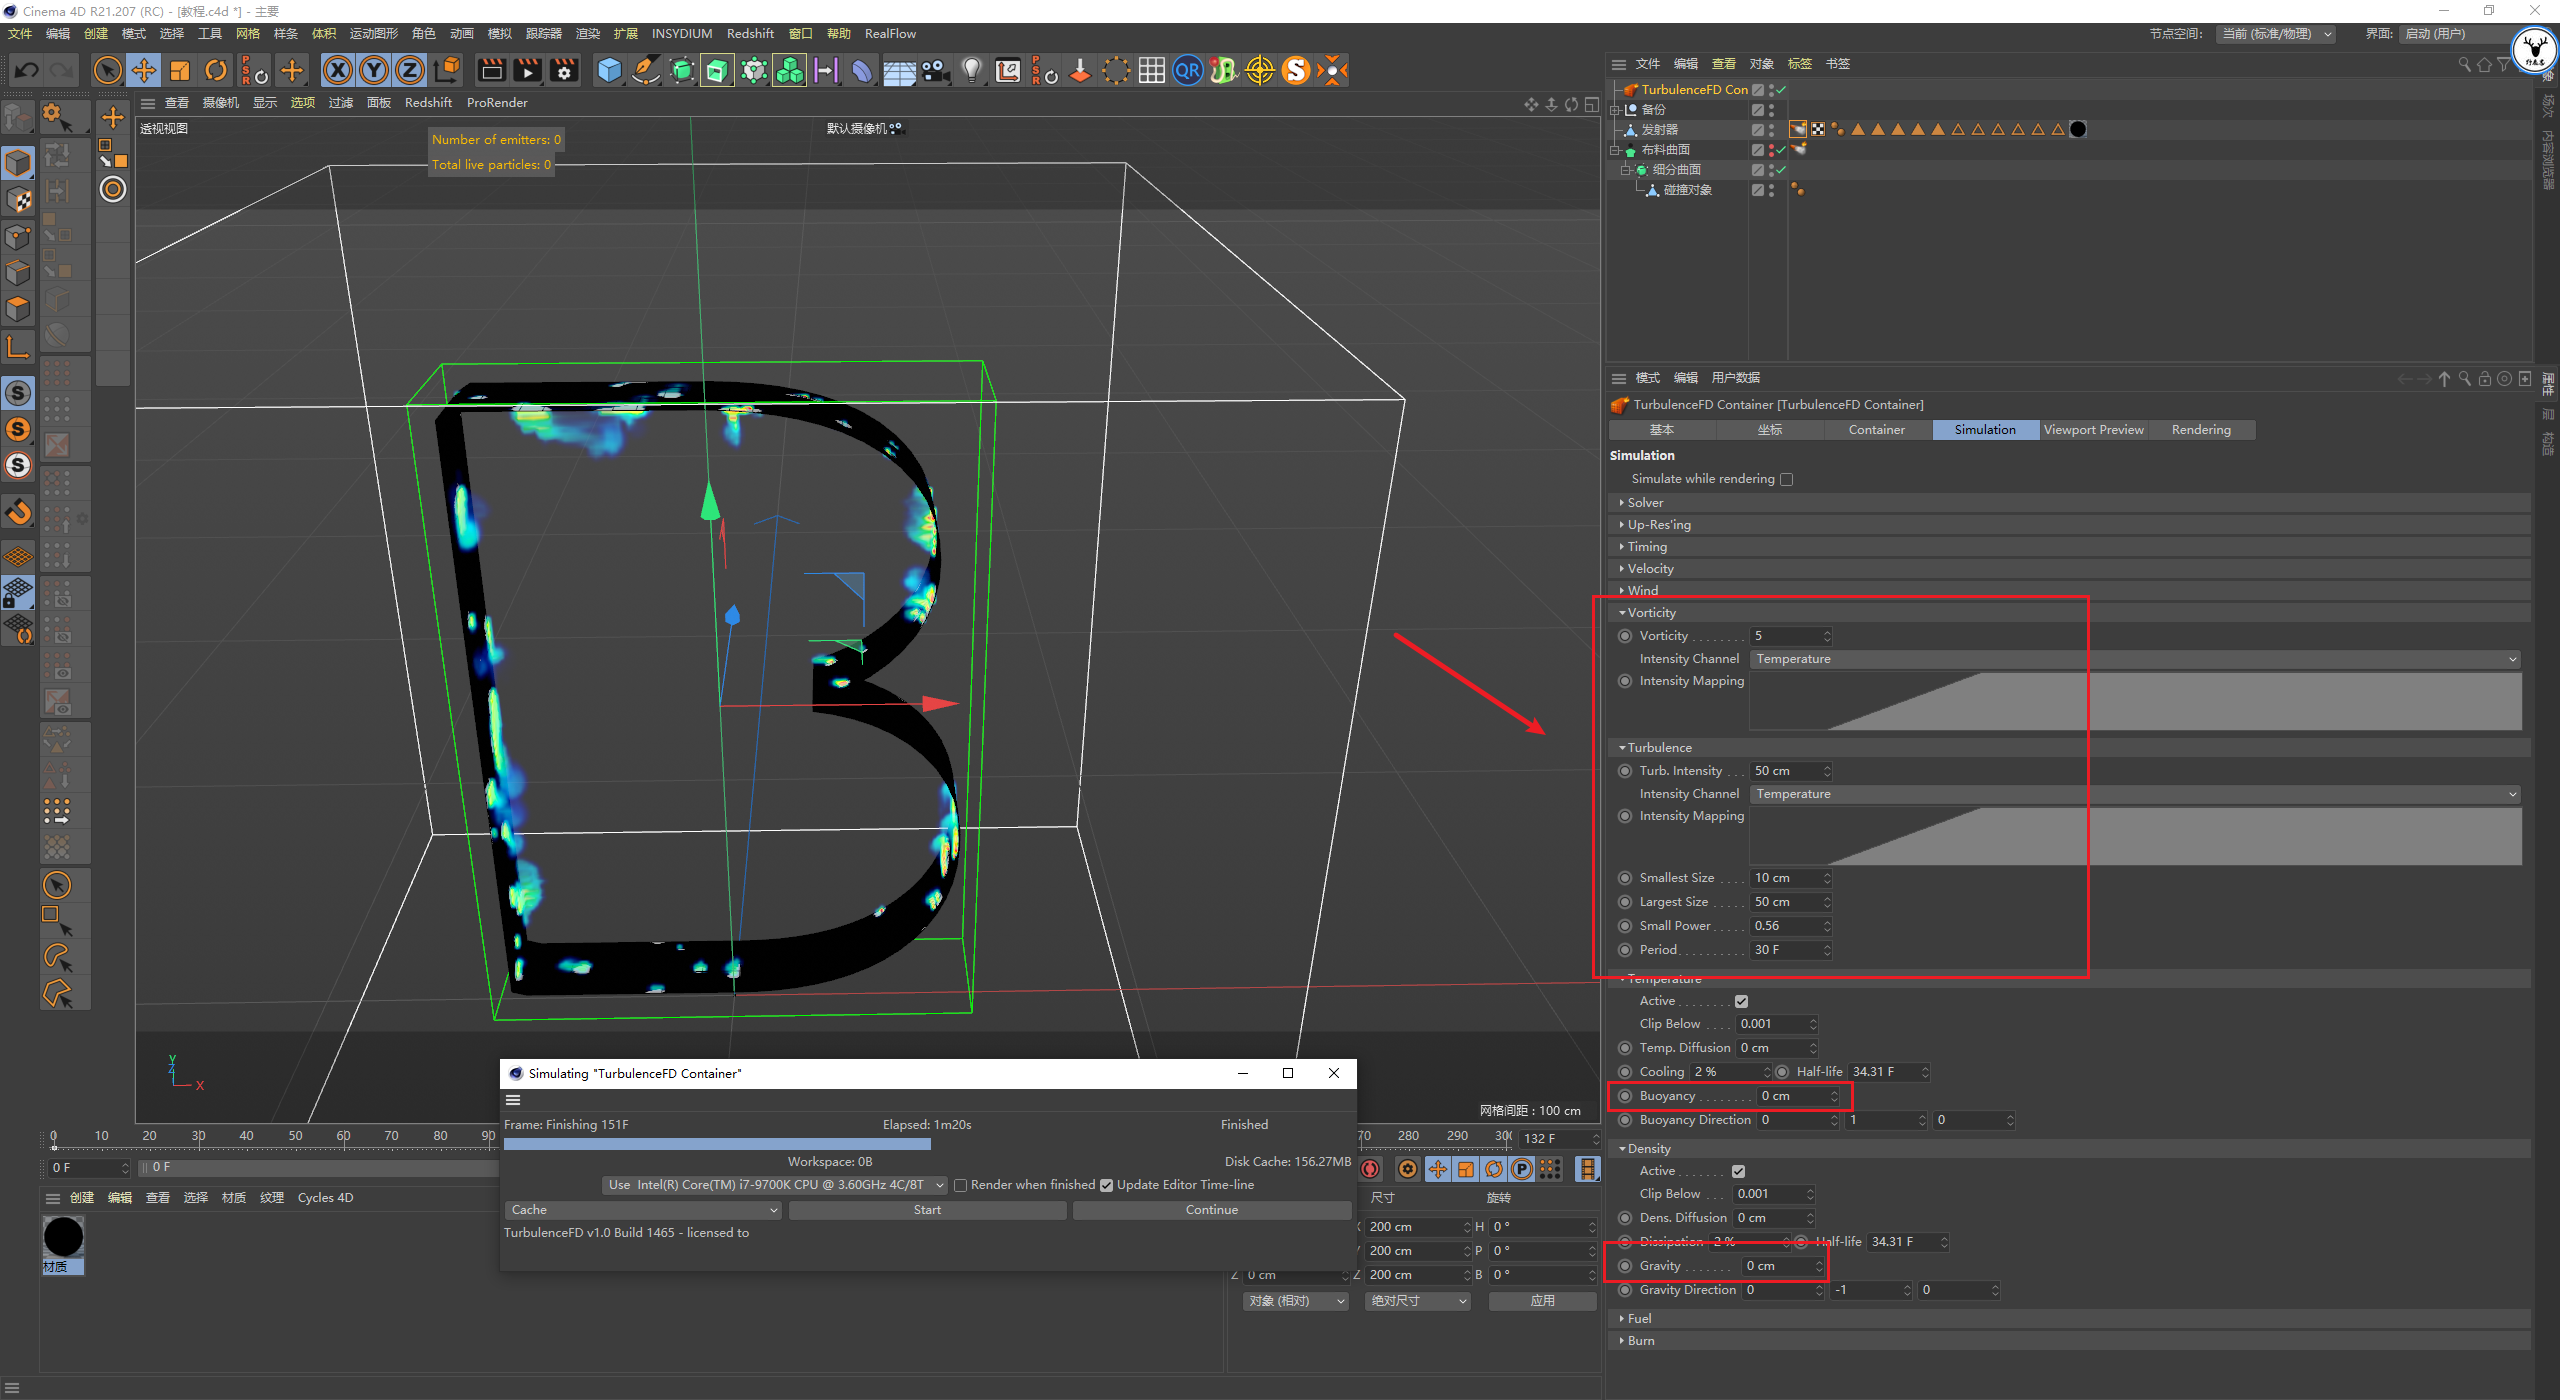
Task: Select the Move tool
Action: (x=144, y=70)
